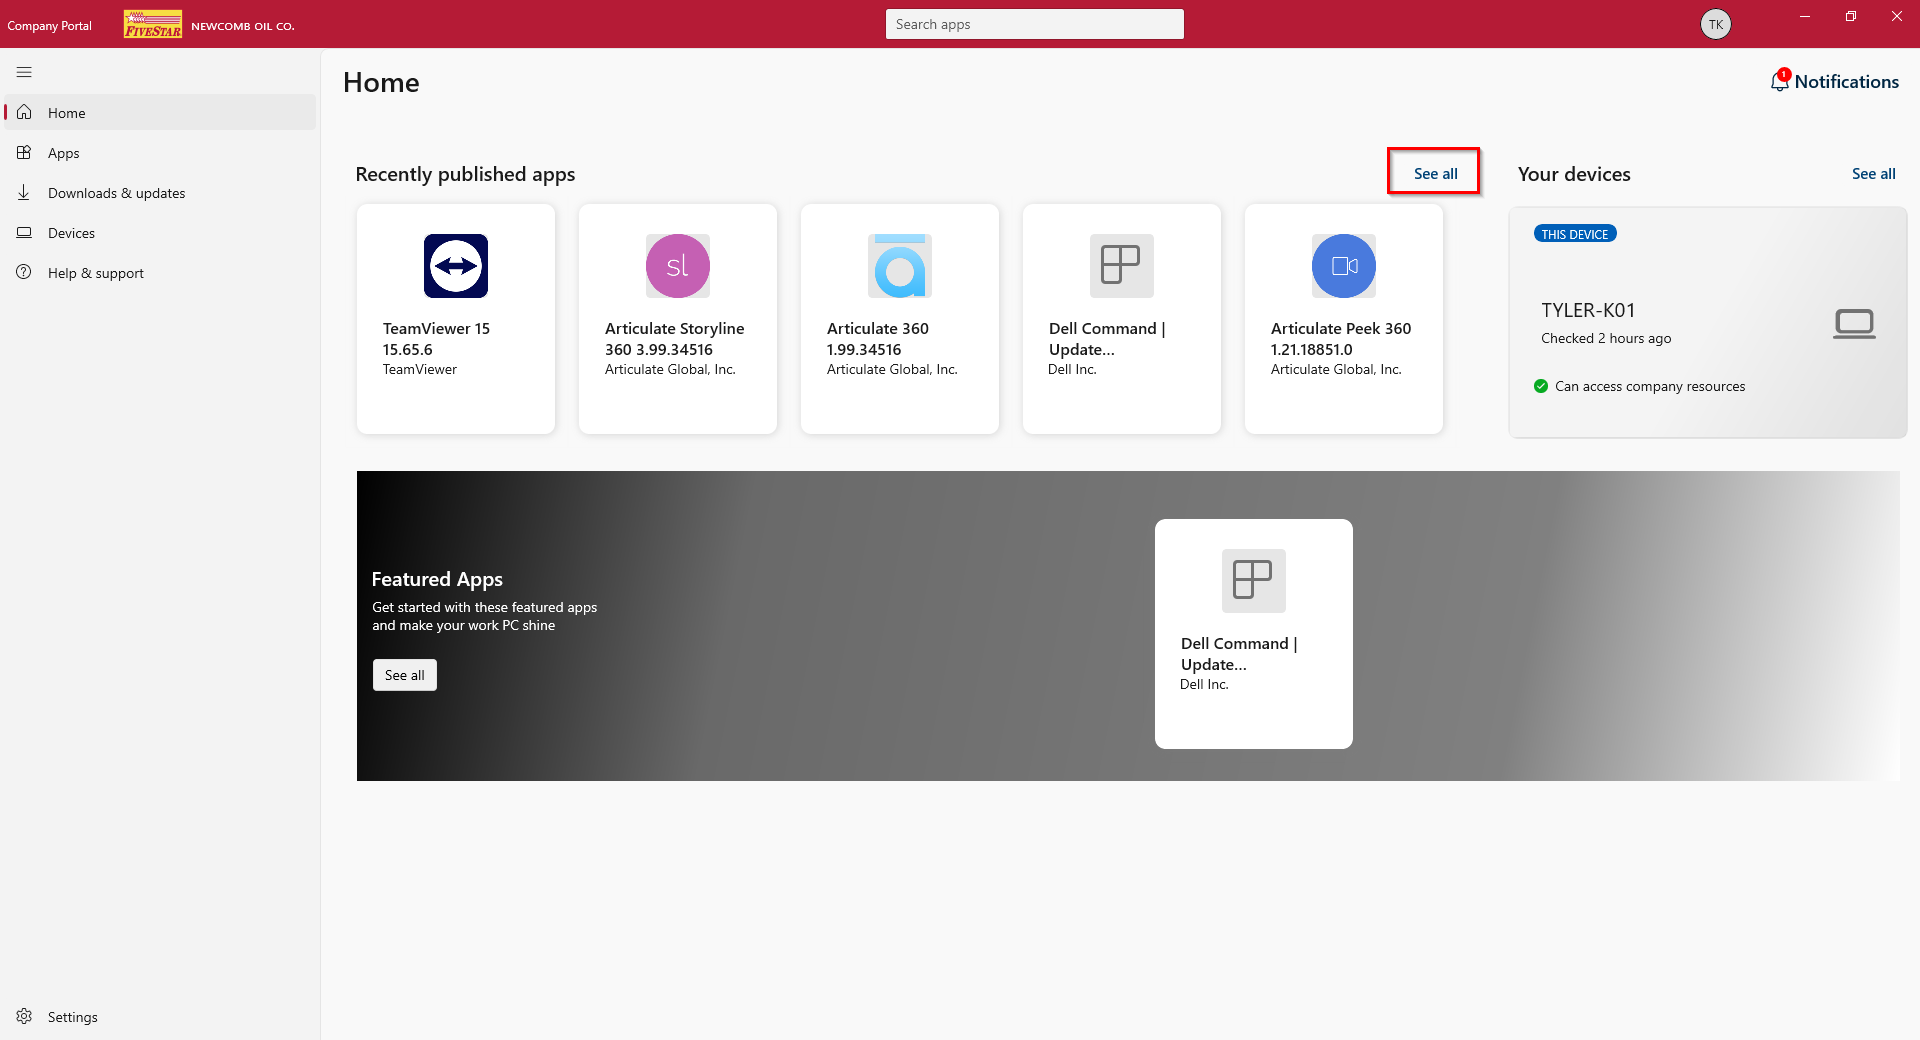Screen dimensions: 1920x1040
Task: See all recently published apps
Action: [1435, 173]
